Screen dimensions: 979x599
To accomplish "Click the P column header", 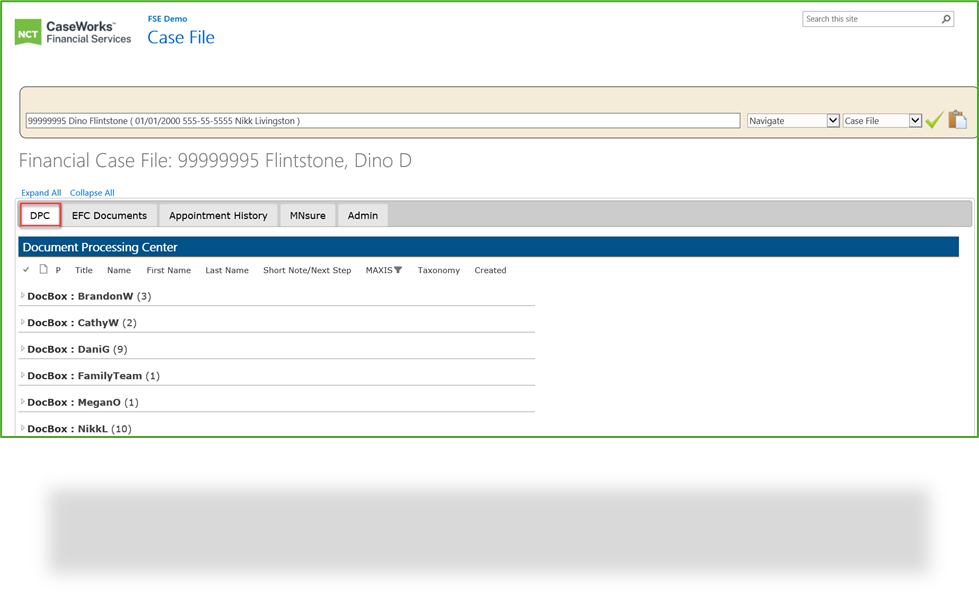I will click(56, 270).
